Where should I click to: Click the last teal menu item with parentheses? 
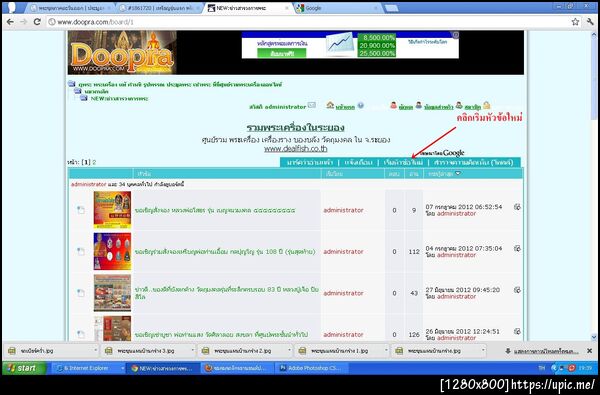[x=473, y=162]
